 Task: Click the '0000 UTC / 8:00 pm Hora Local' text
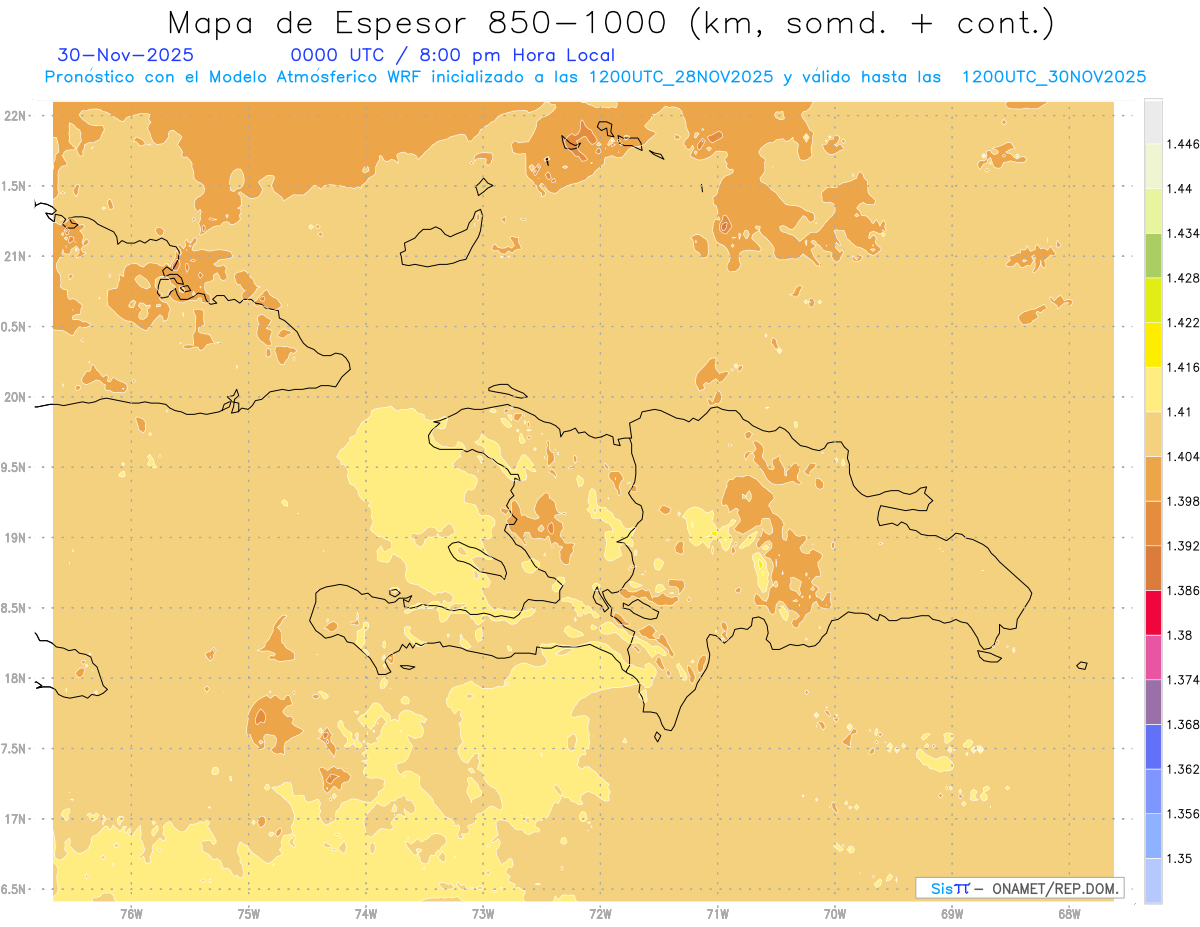point(452,56)
